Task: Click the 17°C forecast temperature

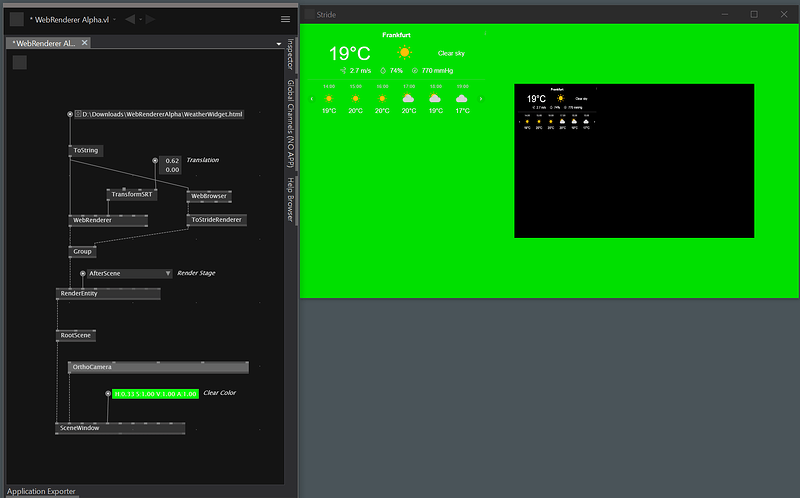Action: tap(462, 111)
